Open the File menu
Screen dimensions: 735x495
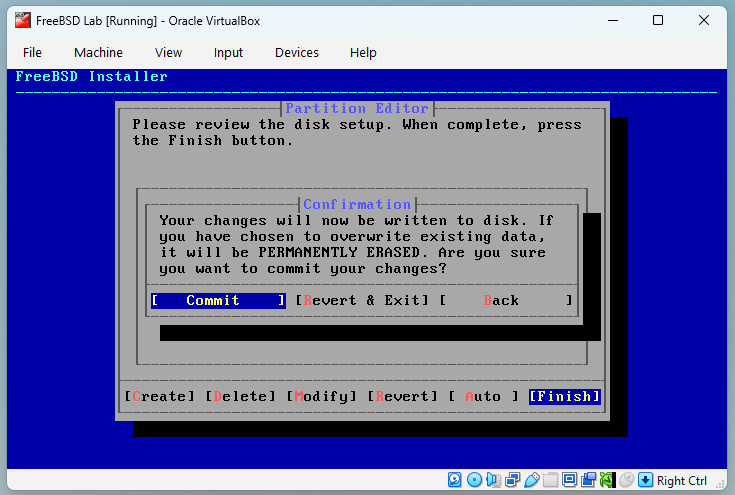[x=32, y=52]
